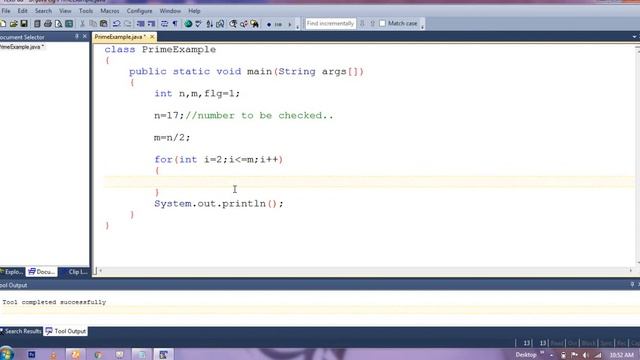Click the Find magnifier icon
This screenshot has height=360, width=640.
point(233,24)
